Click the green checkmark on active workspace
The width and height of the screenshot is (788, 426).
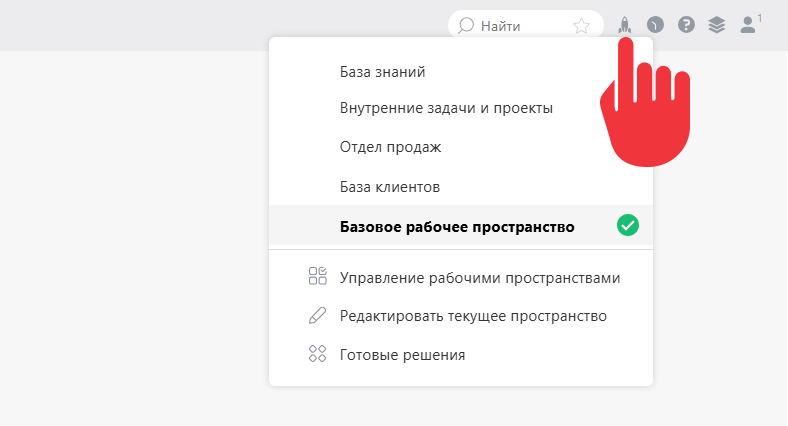628,225
